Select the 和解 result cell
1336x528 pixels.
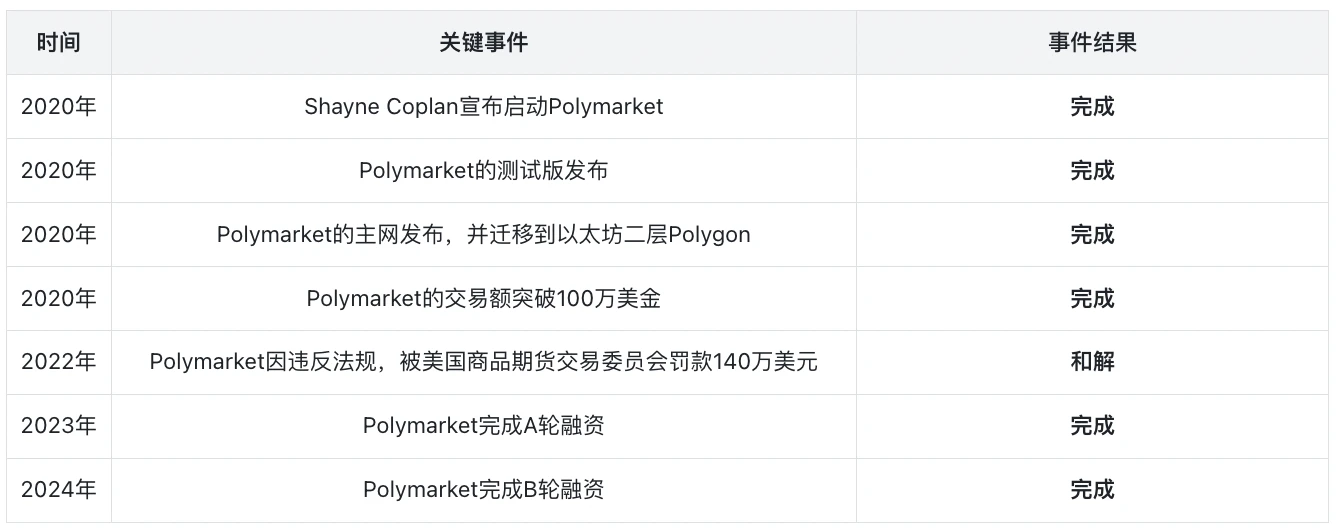1092,362
